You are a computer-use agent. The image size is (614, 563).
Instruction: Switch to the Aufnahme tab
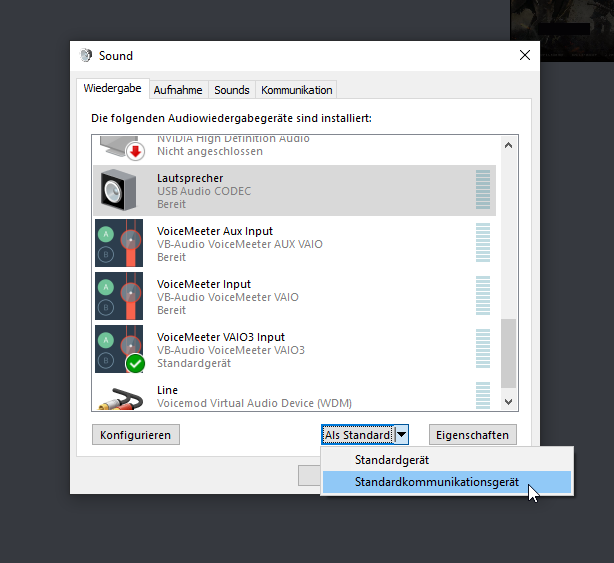tap(178, 90)
